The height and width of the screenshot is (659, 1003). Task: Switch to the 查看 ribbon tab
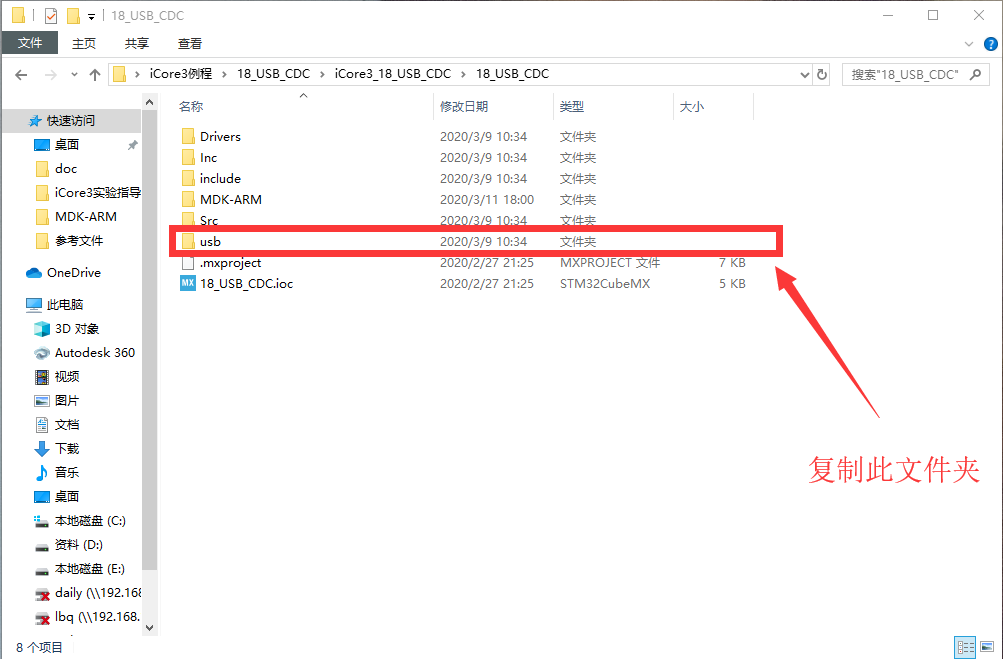coord(190,43)
